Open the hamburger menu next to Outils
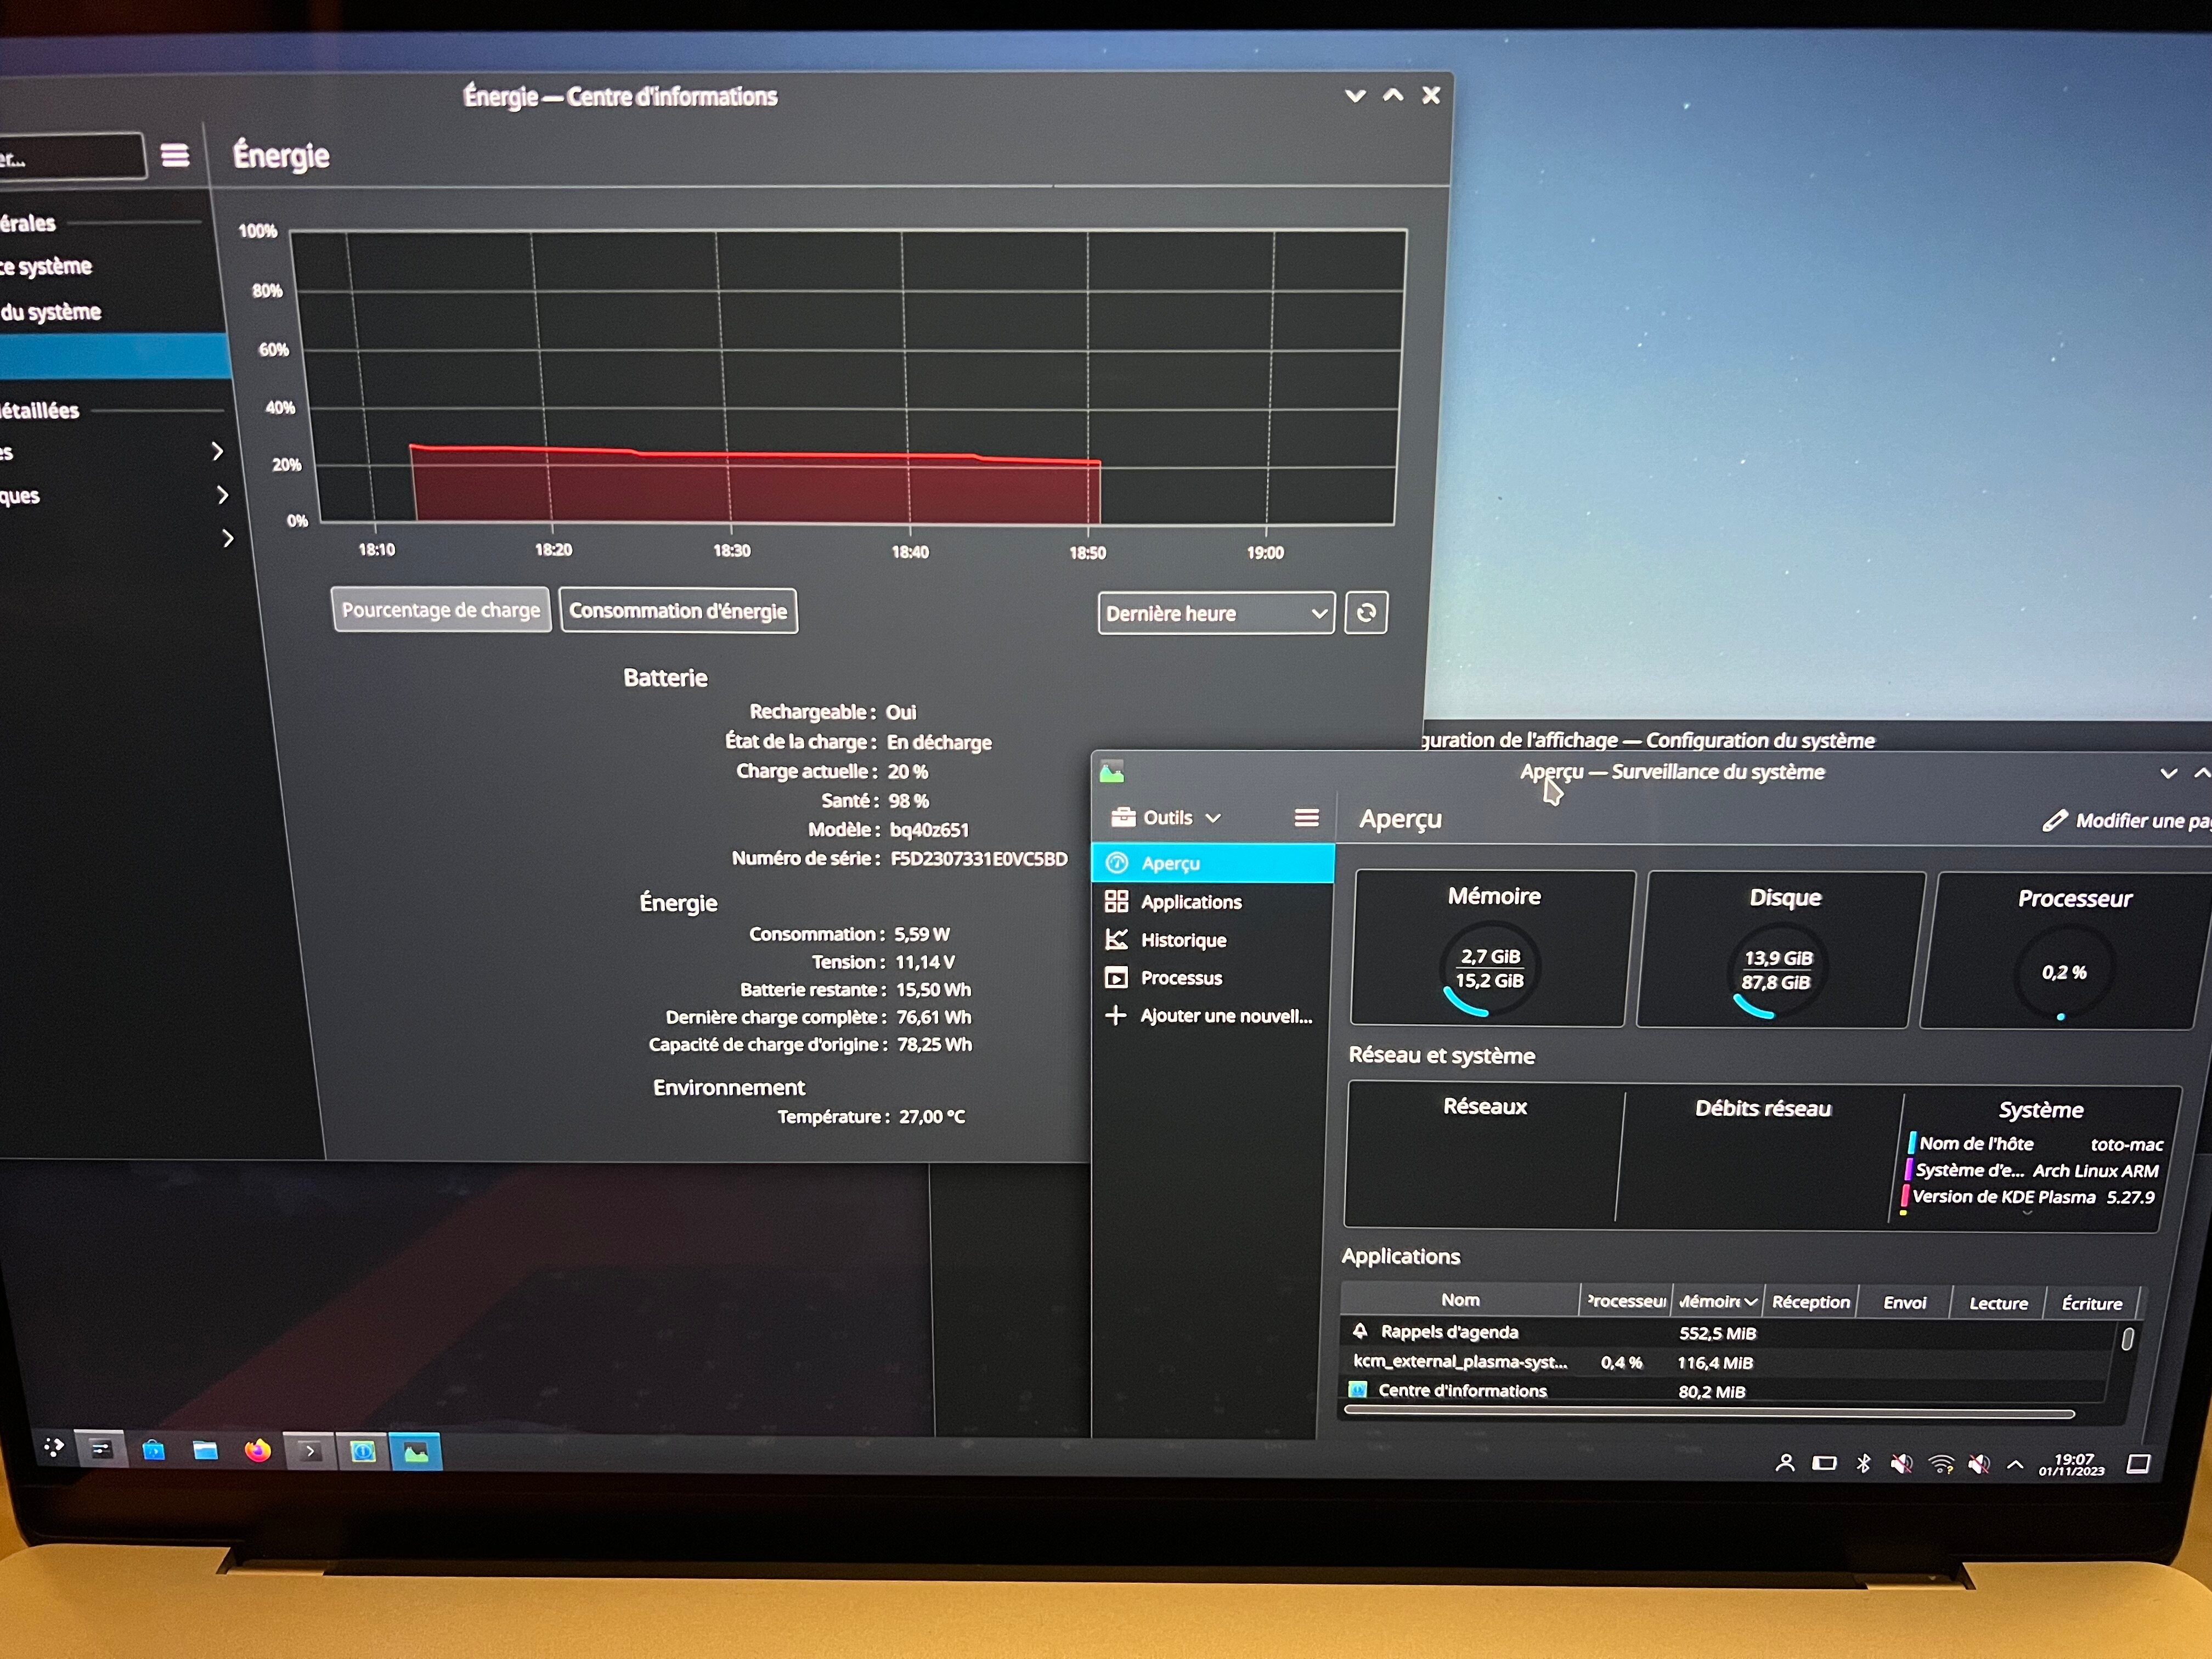This screenshot has height=1659, width=2212. coord(1306,818)
